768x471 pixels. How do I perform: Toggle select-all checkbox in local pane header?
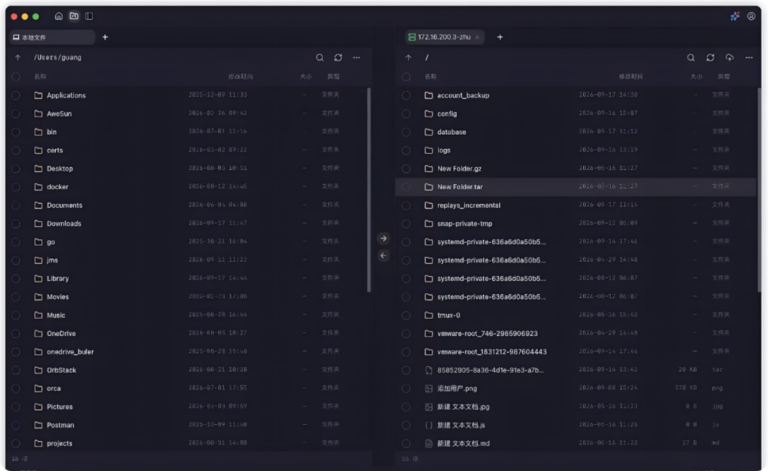click(16, 77)
